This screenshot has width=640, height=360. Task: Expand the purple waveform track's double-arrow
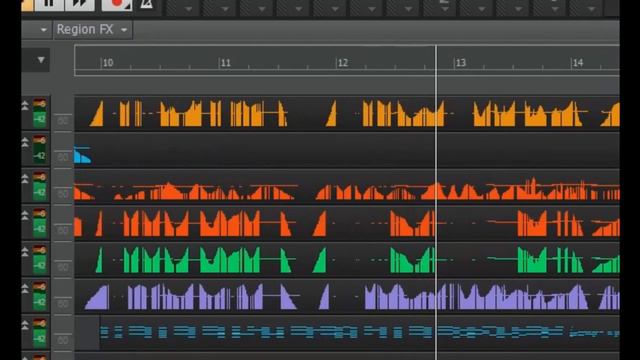(x=25, y=289)
